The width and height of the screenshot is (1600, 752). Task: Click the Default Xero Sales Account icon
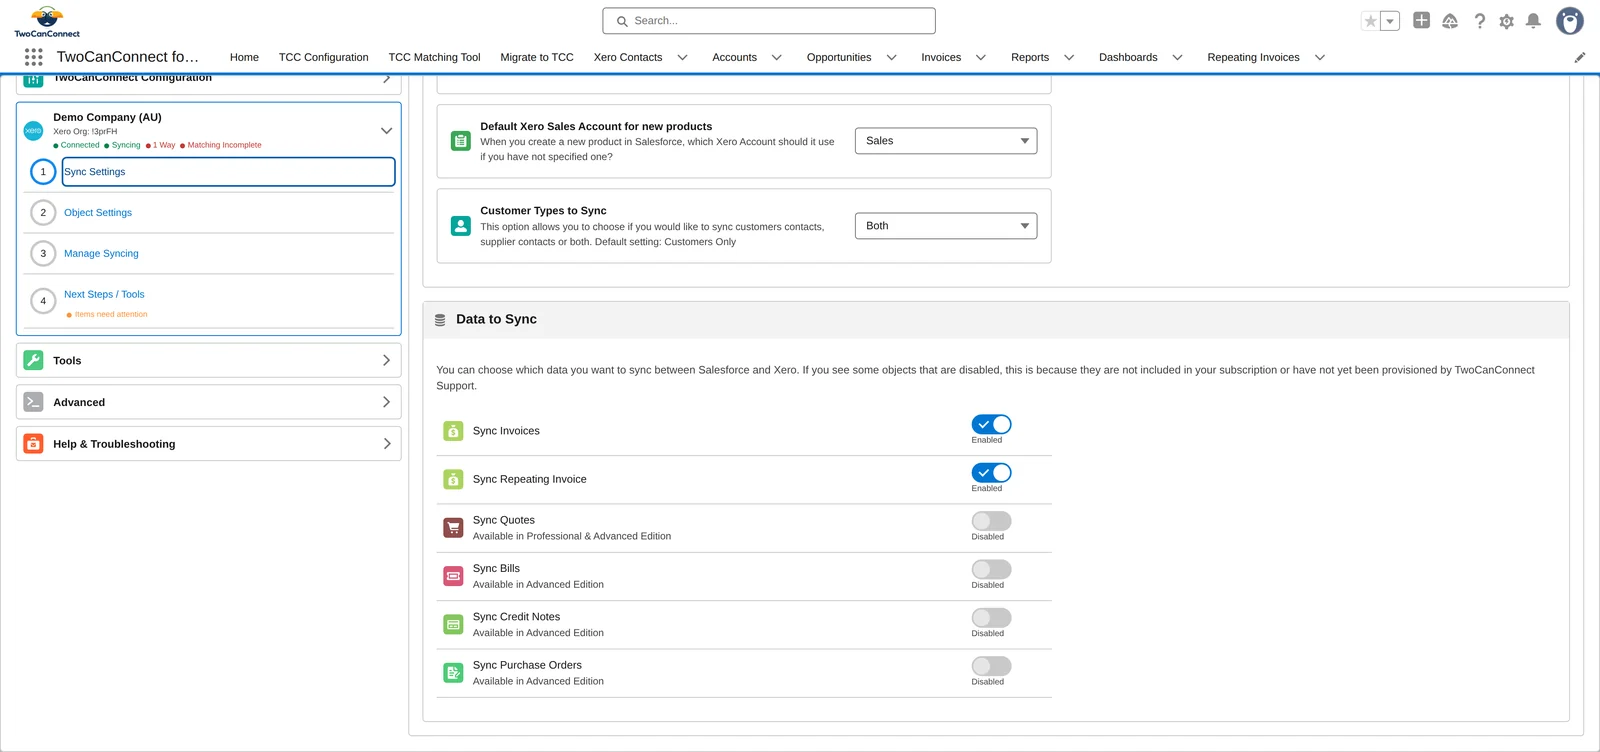(461, 141)
